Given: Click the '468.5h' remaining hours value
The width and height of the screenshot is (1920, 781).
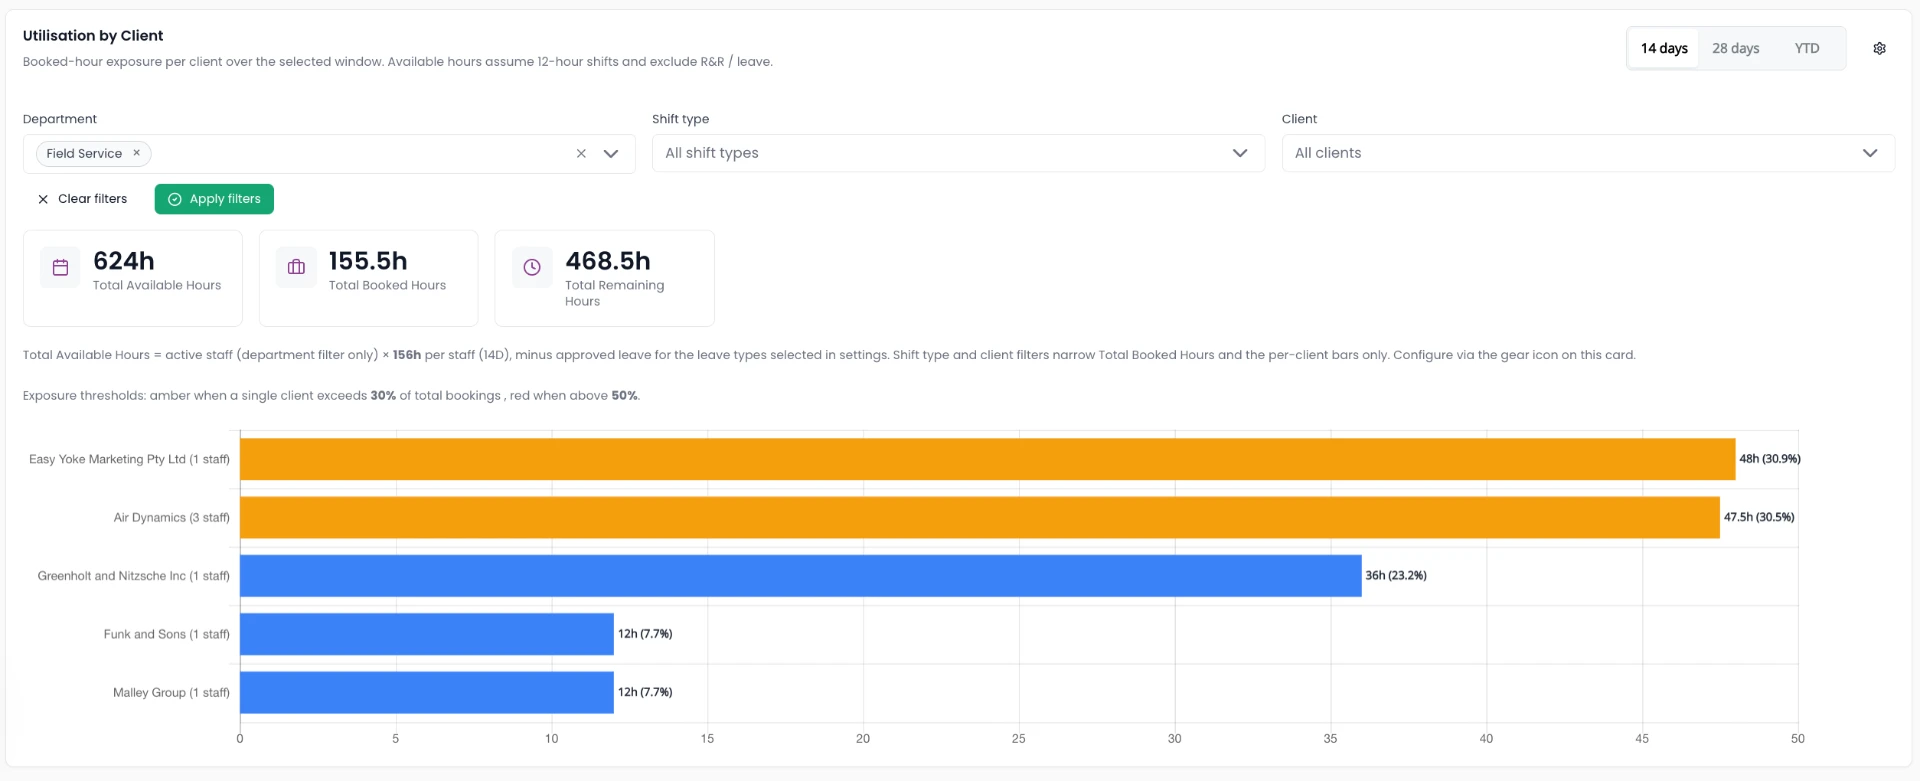Looking at the screenshot, I should (x=608, y=261).
